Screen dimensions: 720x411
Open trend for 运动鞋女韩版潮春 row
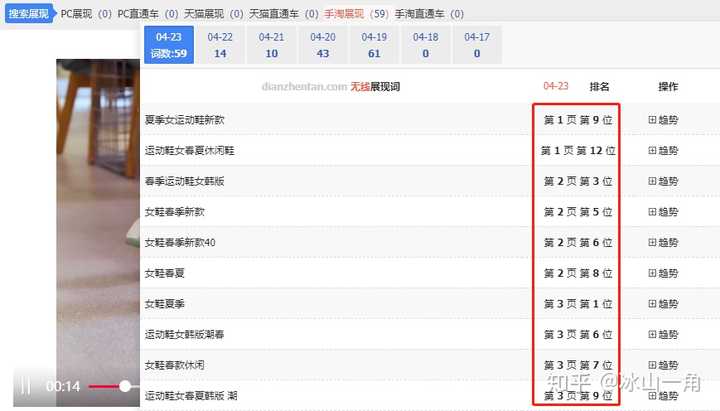point(663,334)
